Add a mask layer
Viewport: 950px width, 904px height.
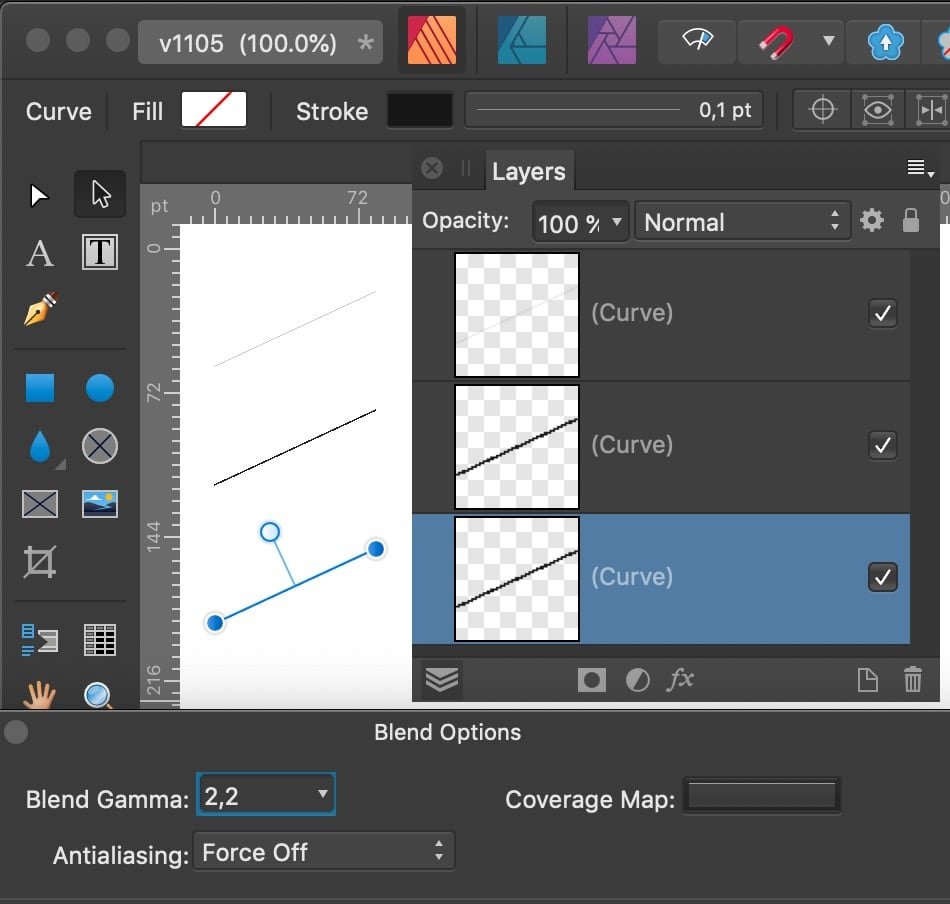coord(591,679)
